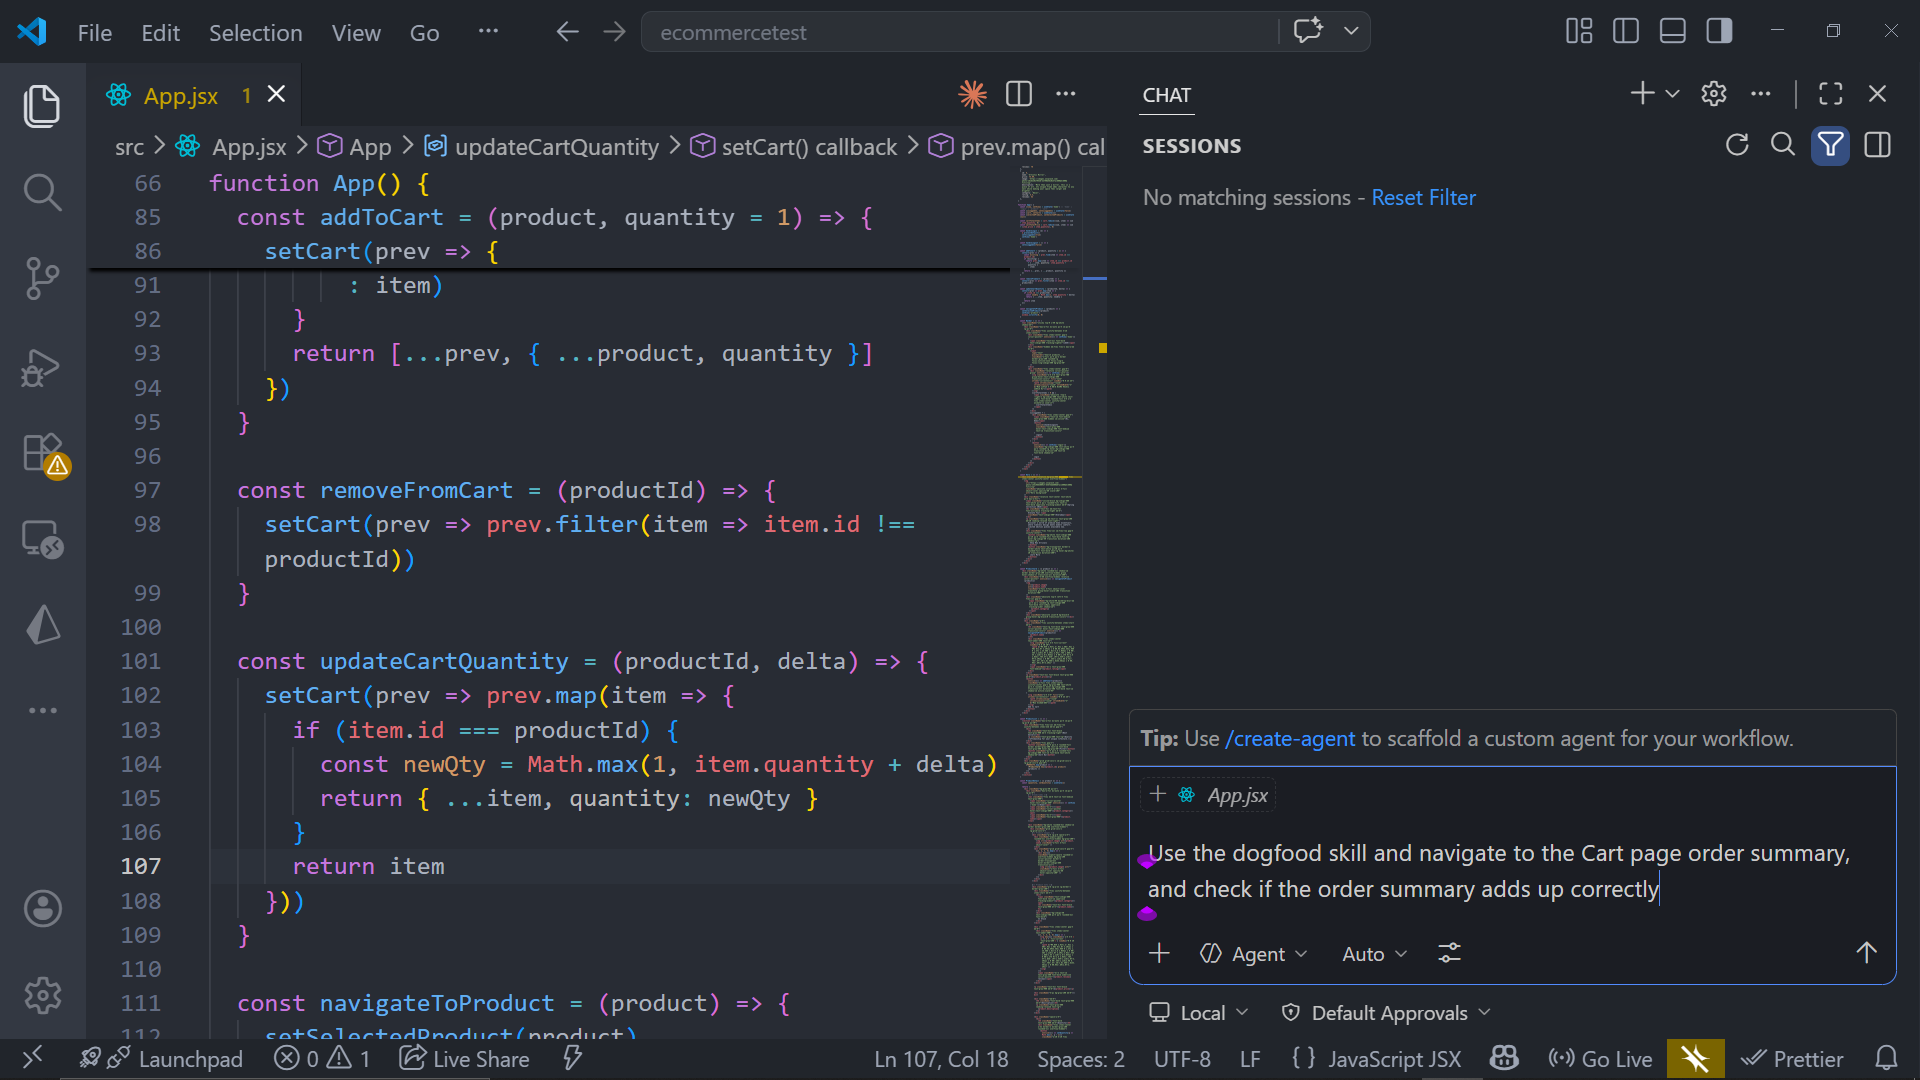Open the Go menu
This screenshot has width=1920, height=1080.
[424, 33]
